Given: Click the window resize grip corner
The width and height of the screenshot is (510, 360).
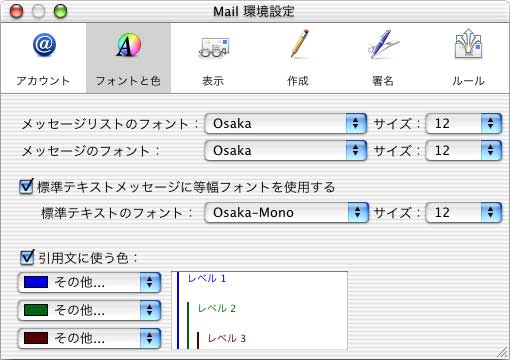Looking at the screenshot, I should pos(502,352).
